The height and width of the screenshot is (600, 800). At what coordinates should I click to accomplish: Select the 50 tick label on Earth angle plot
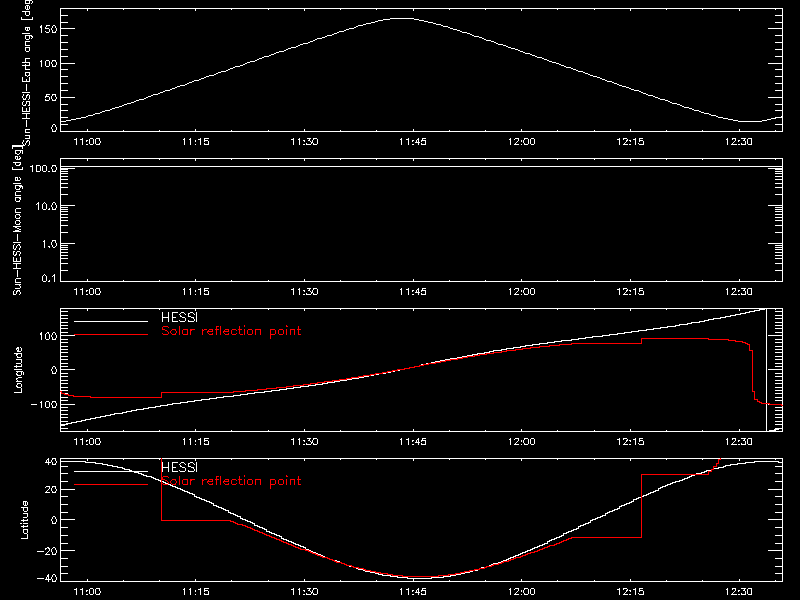pyautogui.click(x=51, y=97)
